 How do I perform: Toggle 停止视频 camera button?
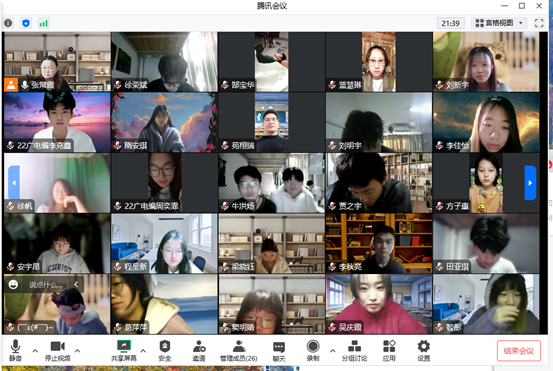click(57, 351)
